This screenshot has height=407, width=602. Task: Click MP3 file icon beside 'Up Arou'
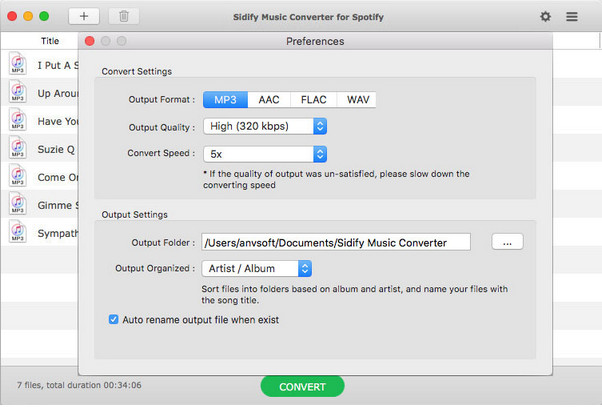coord(18,92)
